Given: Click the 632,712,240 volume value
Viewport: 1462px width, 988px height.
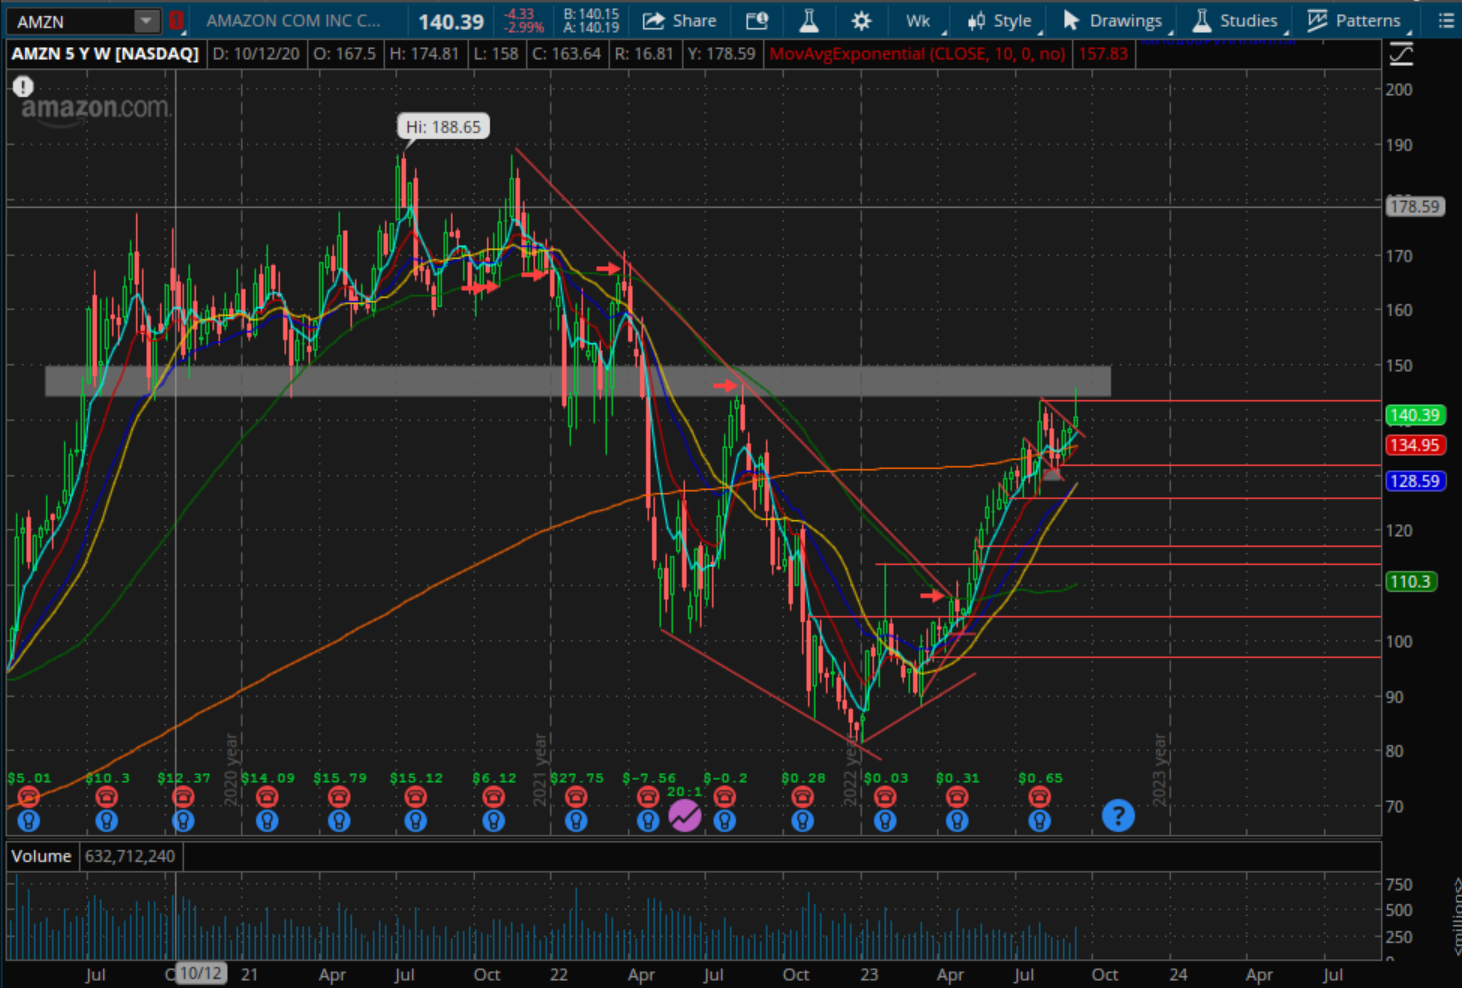Looking at the screenshot, I should coord(130,856).
